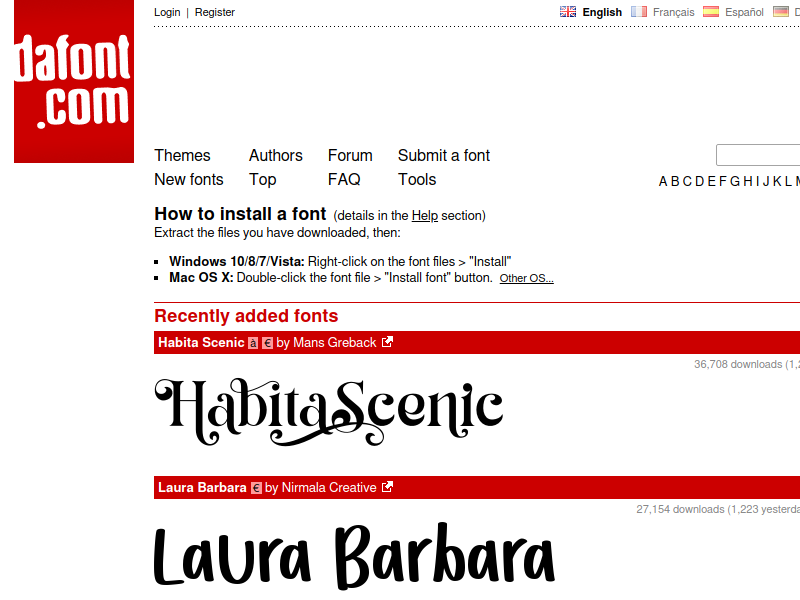
Task: Browse fonts starting with letter K
Action: (x=777, y=181)
